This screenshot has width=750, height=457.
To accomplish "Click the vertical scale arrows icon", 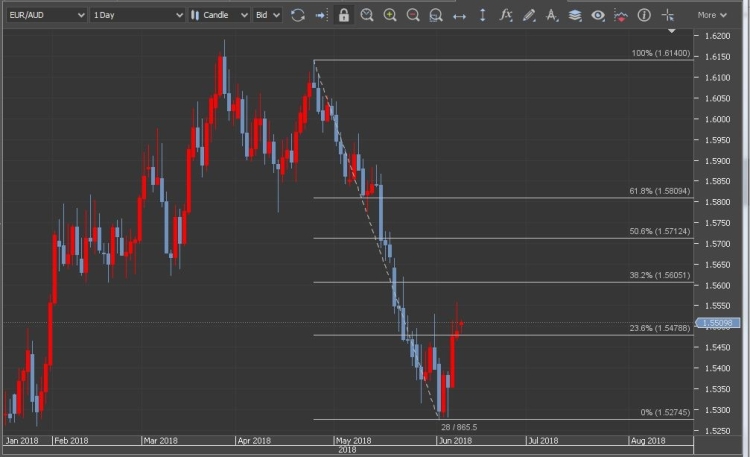I will (x=482, y=15).
